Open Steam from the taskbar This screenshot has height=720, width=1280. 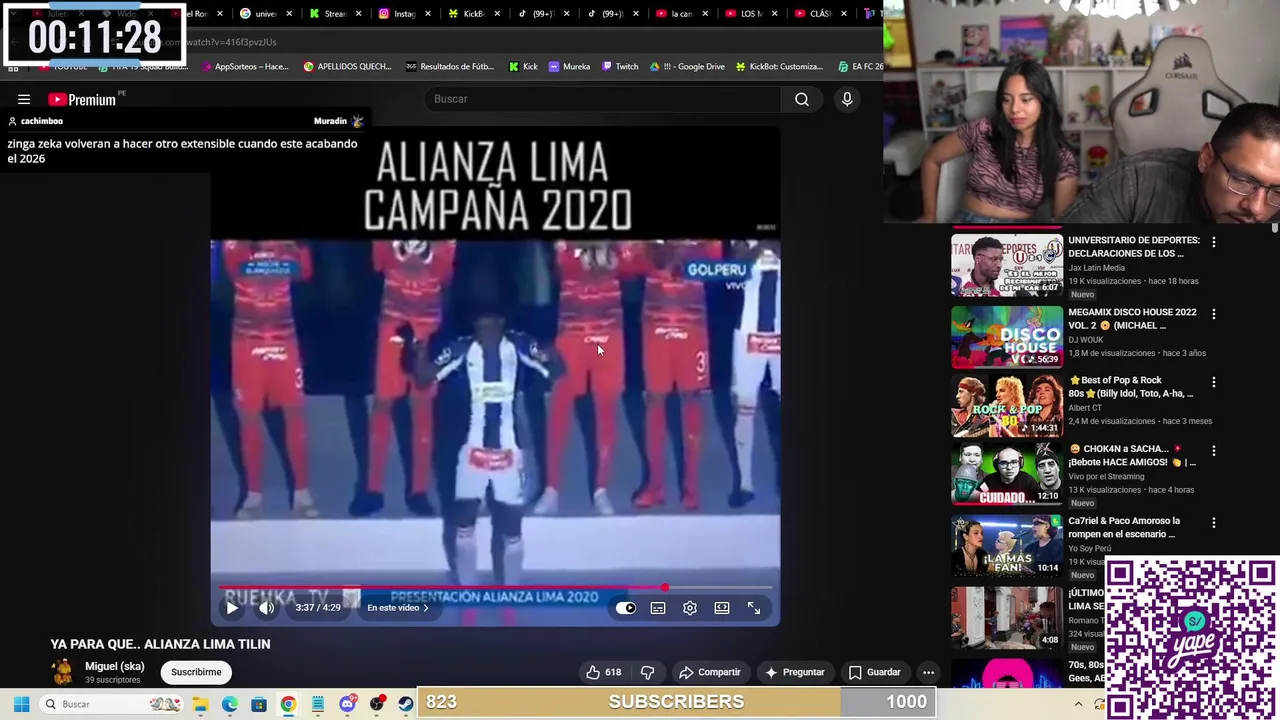tap(405, 704)
